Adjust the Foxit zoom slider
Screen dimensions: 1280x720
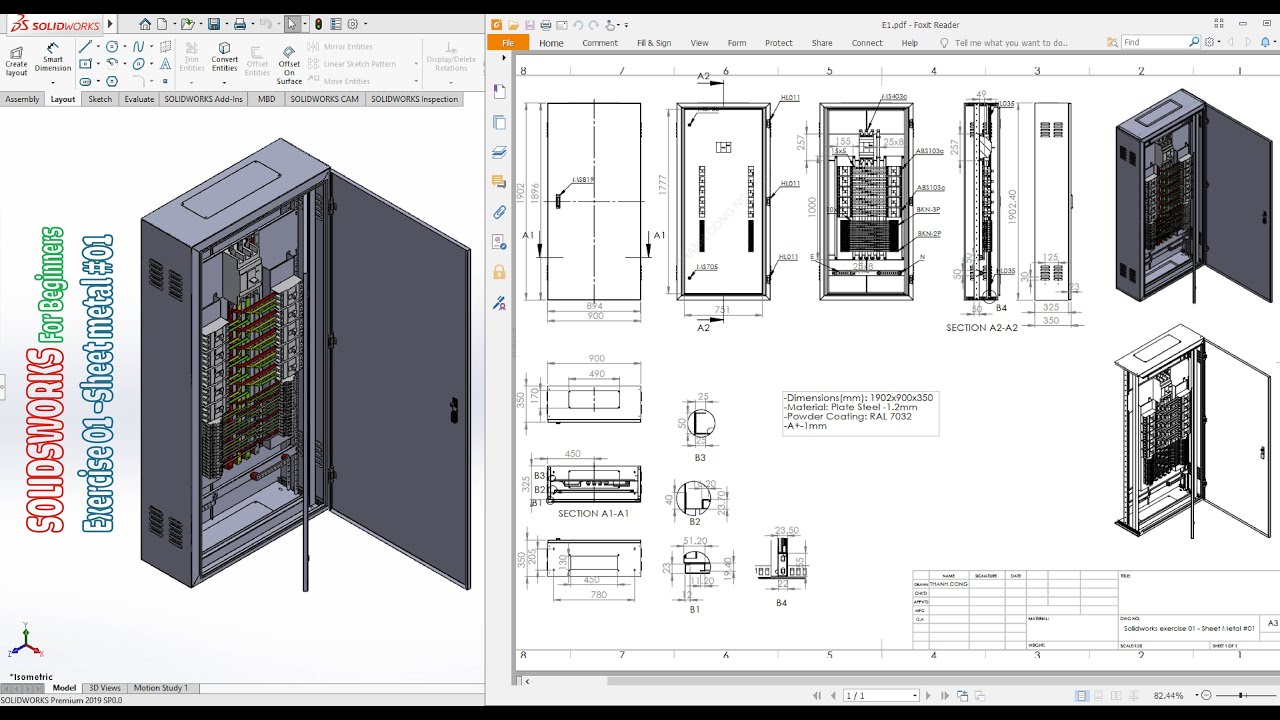tap(1241, 695)
